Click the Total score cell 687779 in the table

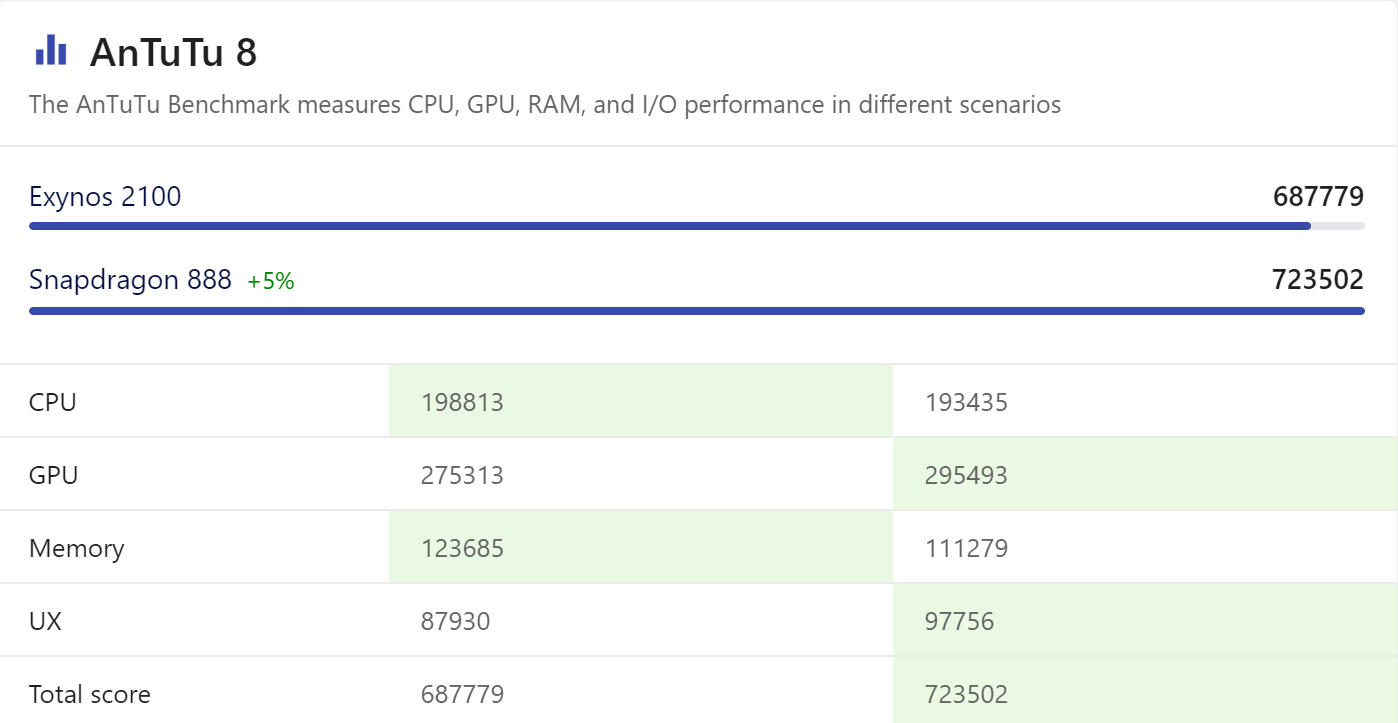pyautogui.click(x=462, y=694)
